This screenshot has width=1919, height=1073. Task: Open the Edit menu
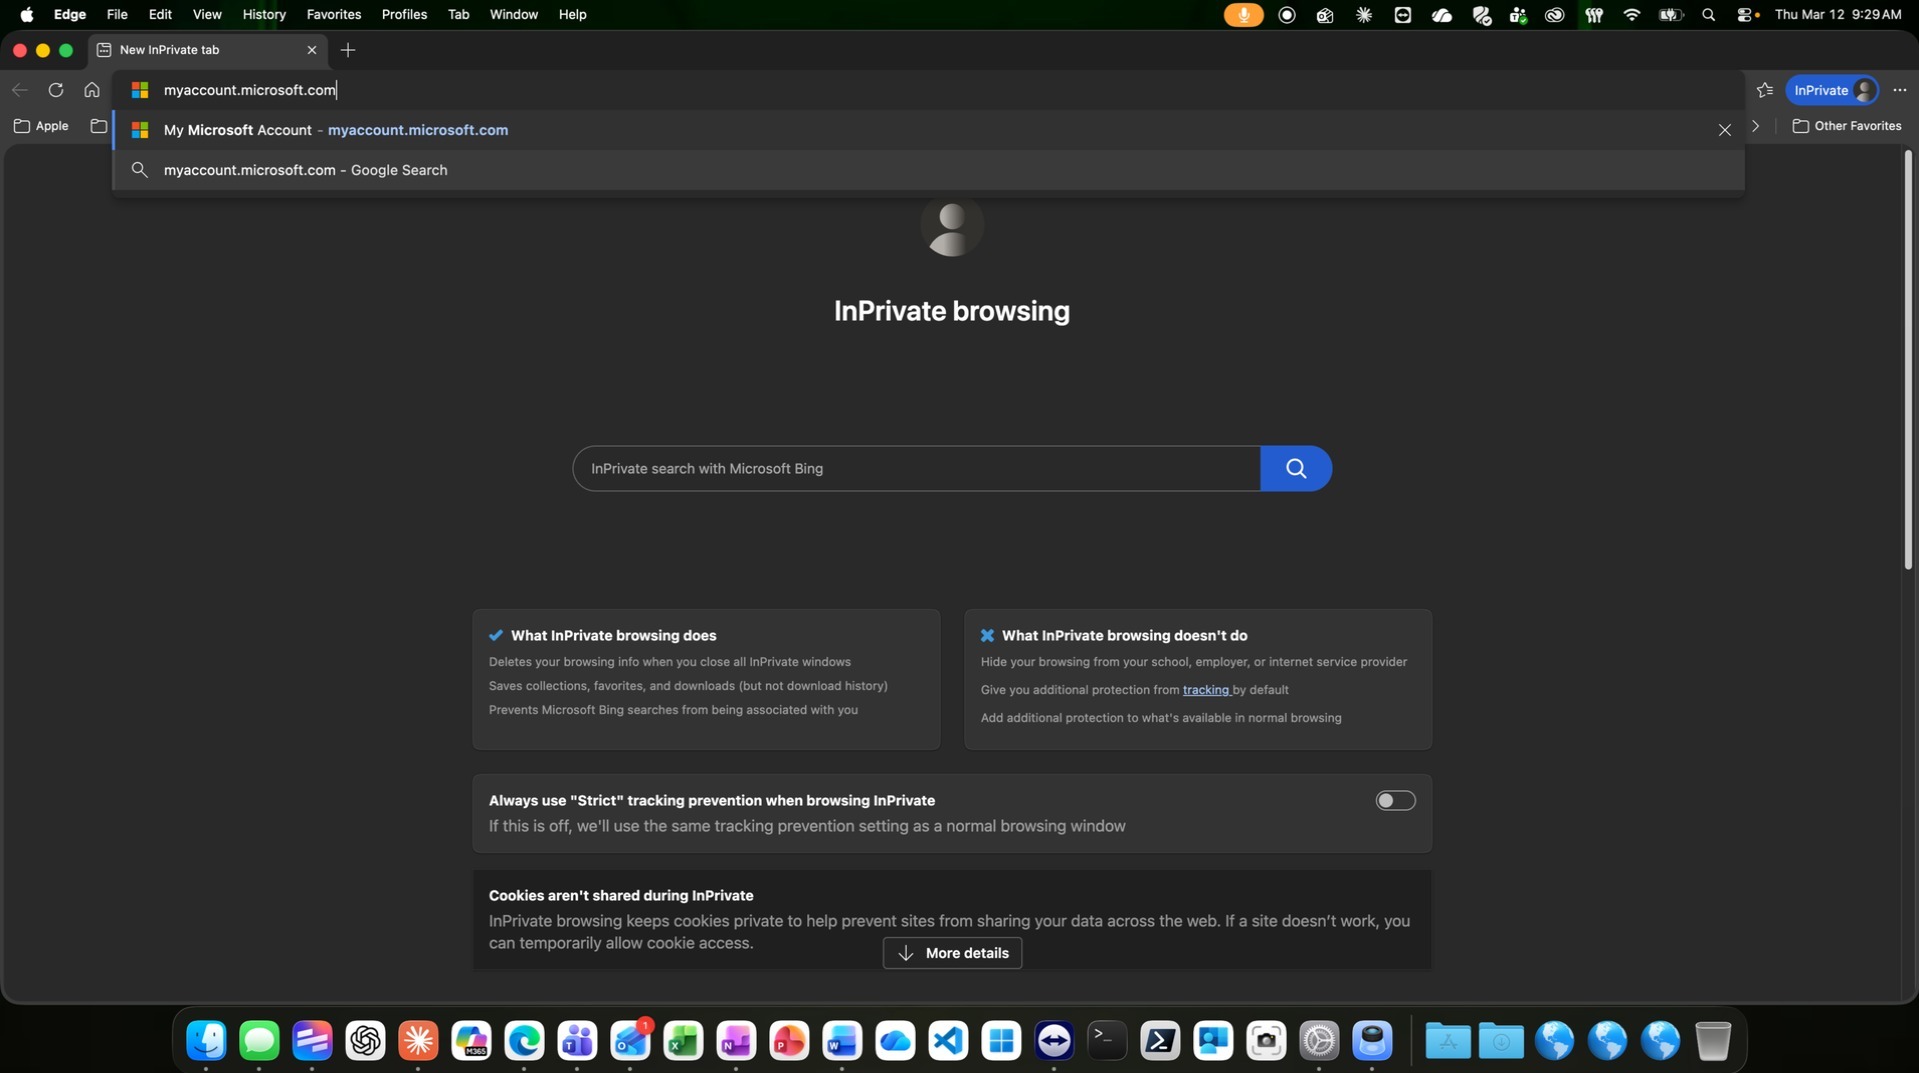click(160, 15)
